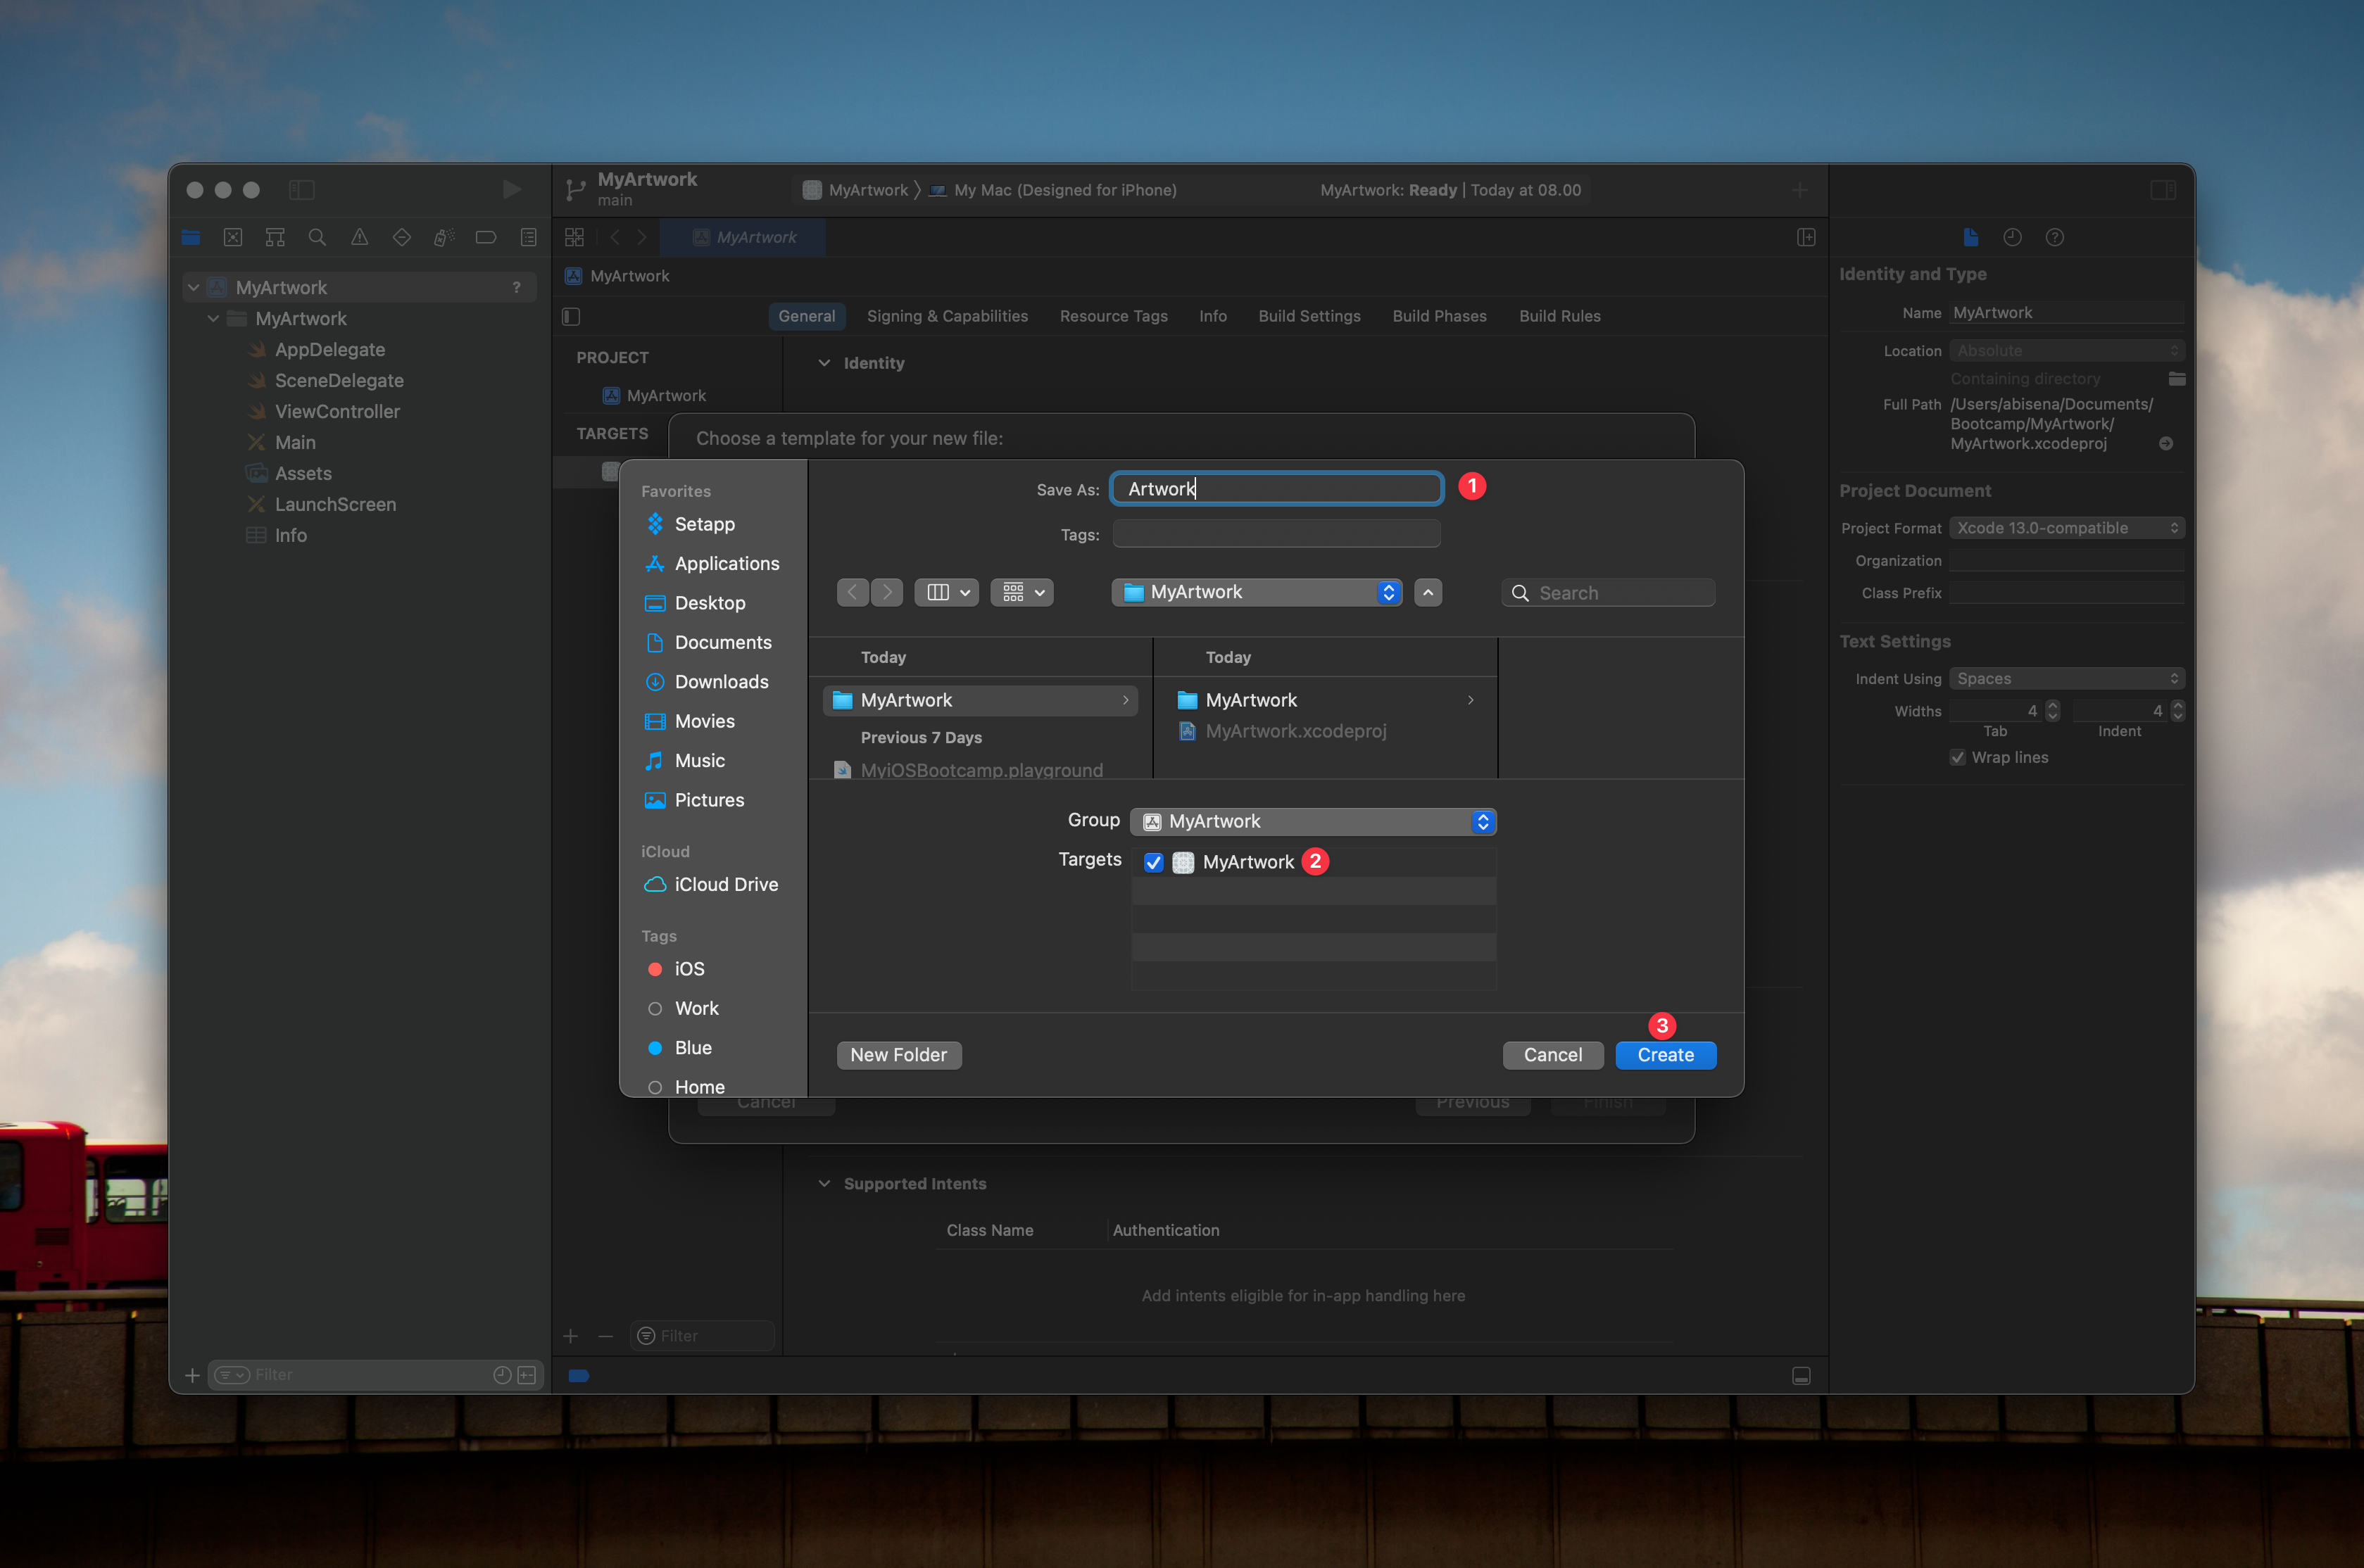Viewport: 2364px width, 1568px height.
Task: Increment the Tab width stepper
Action: [x=2053, y=705]
